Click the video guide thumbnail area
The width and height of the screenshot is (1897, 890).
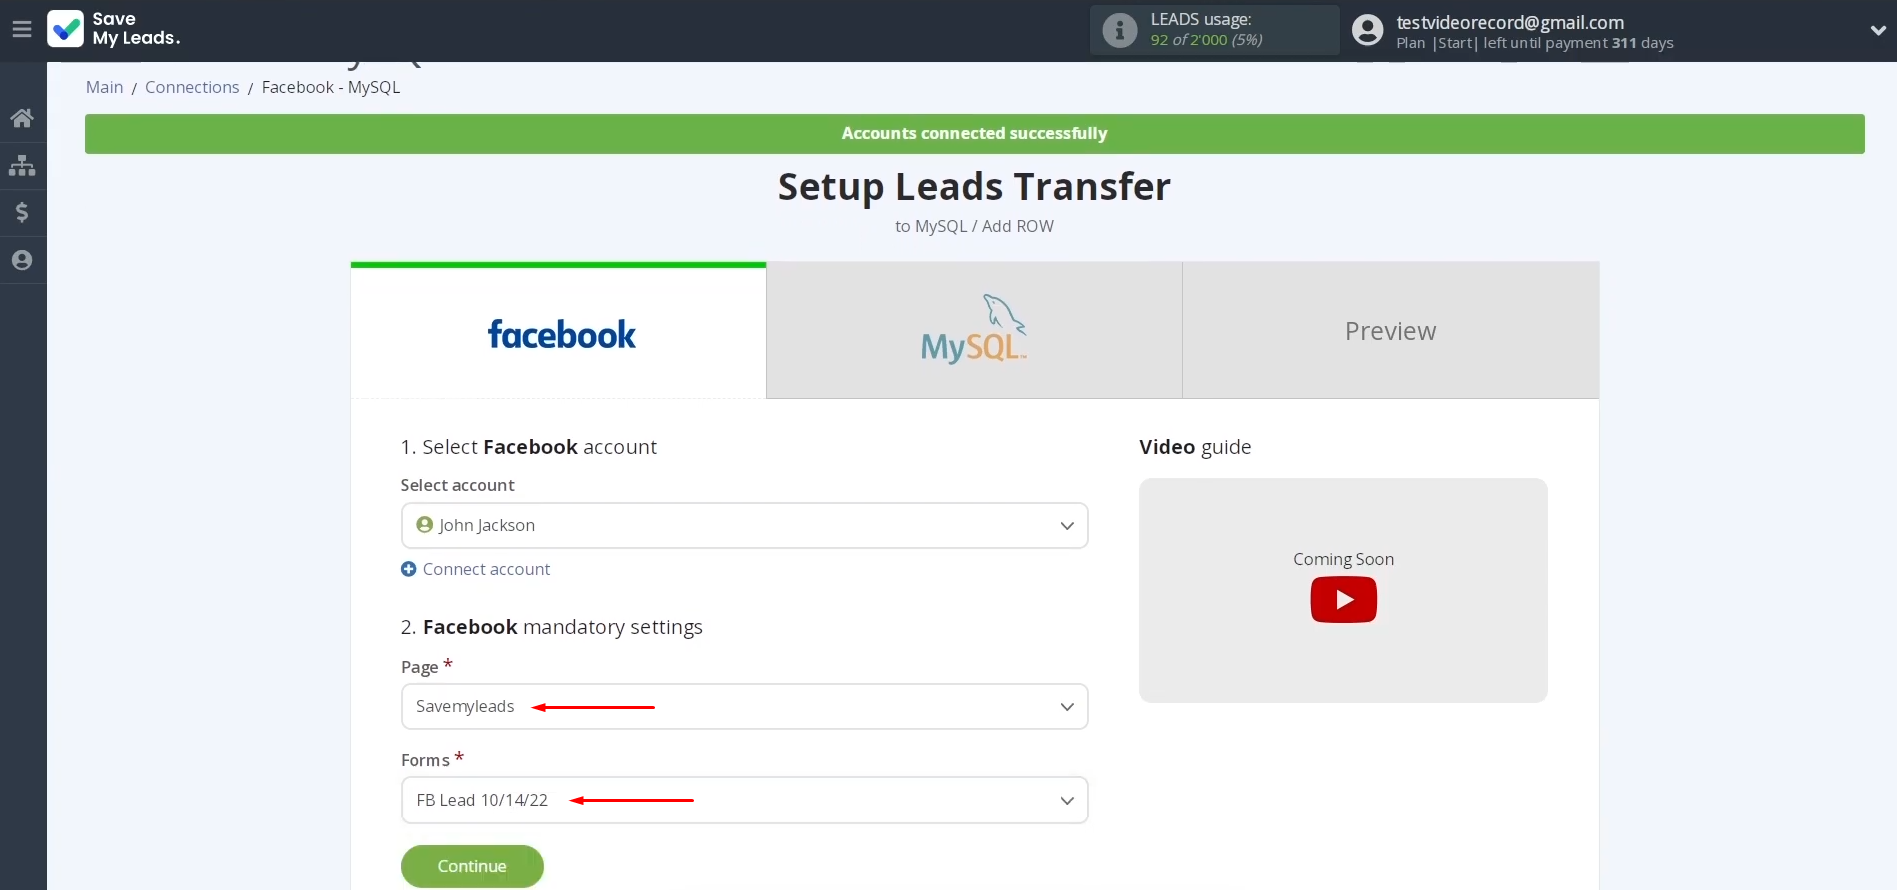pos(1343,590)
